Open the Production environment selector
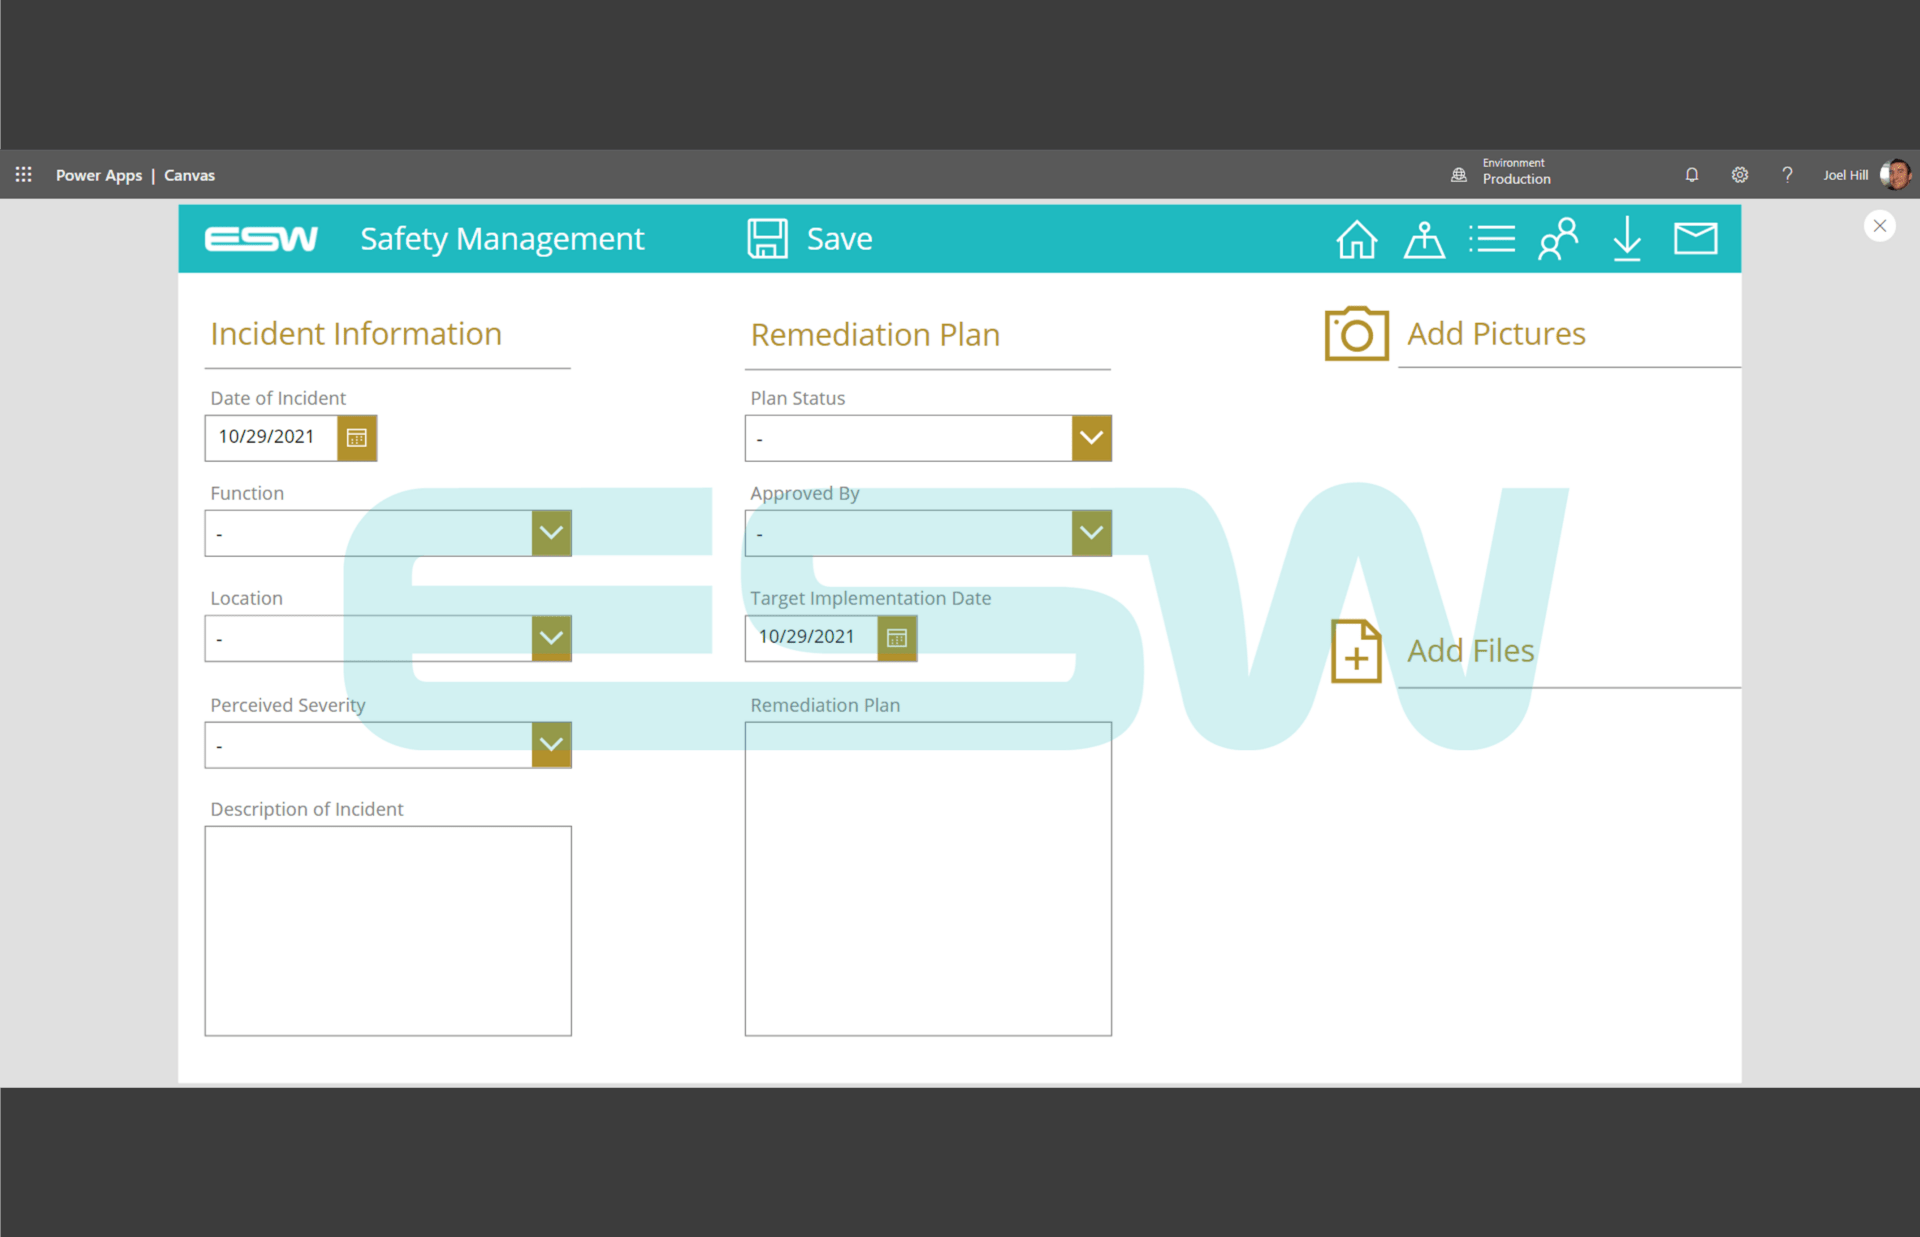The height and width of the screenshot is (1237, 1920). (1500, 174)
